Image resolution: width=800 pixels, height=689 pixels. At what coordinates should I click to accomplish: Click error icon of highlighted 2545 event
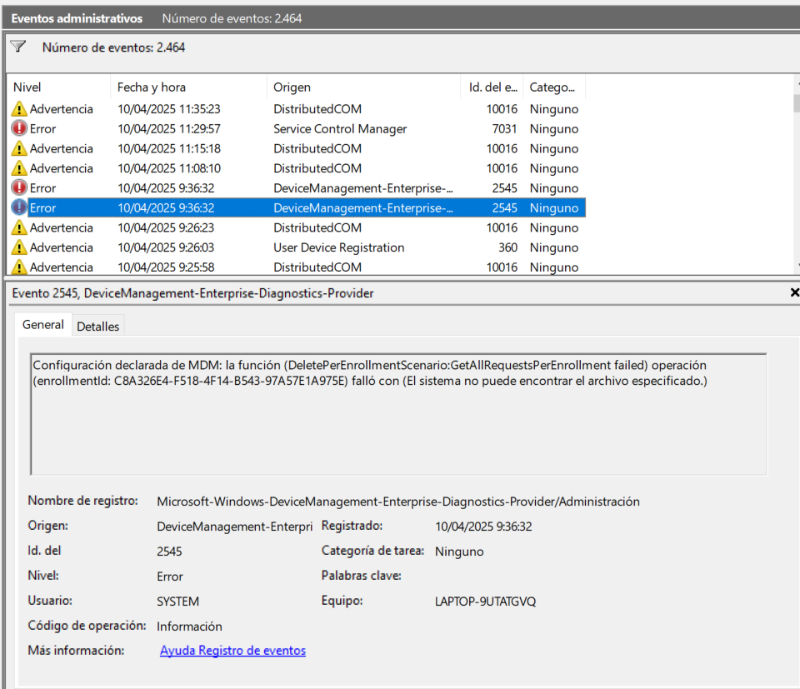[19, 208]
